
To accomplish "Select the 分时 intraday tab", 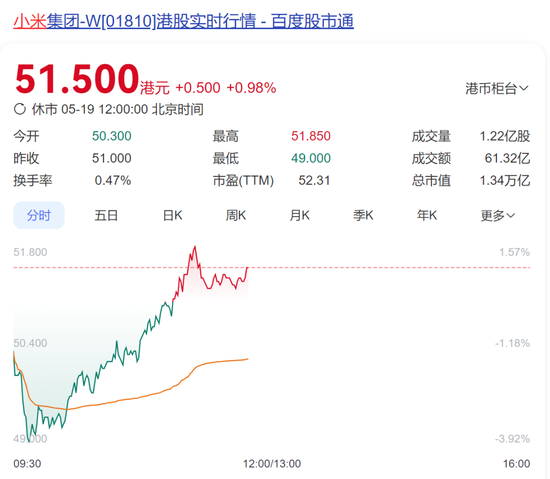I will click(39, 215).
